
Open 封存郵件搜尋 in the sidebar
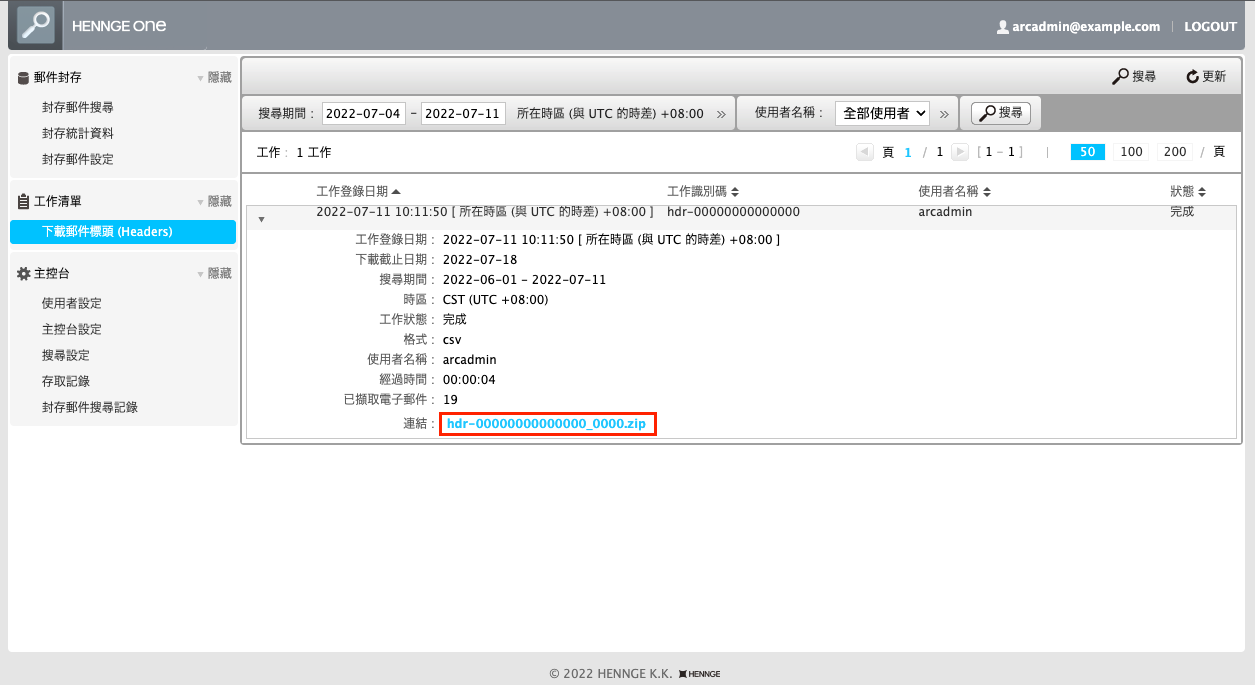(x=78, y=107)
